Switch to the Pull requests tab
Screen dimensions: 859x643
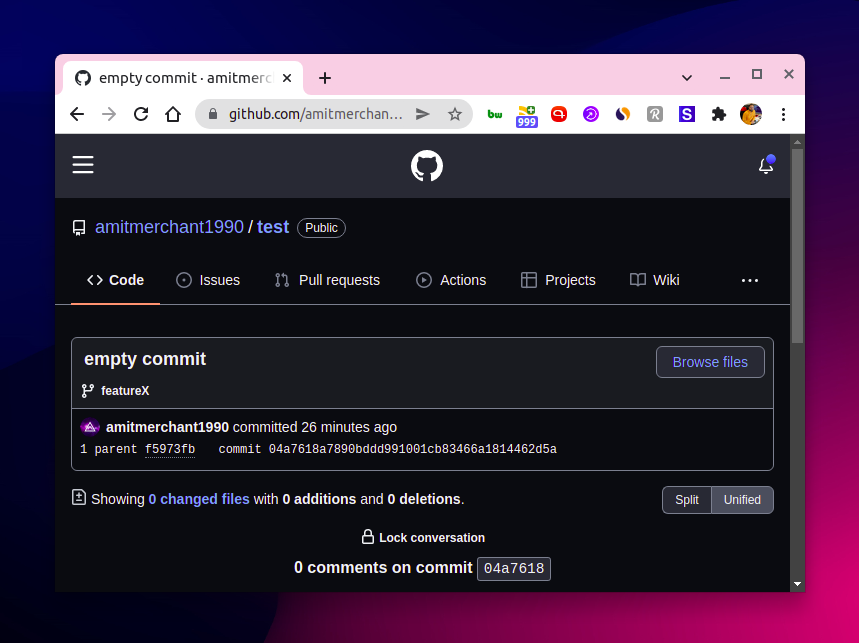pos(328,280)
